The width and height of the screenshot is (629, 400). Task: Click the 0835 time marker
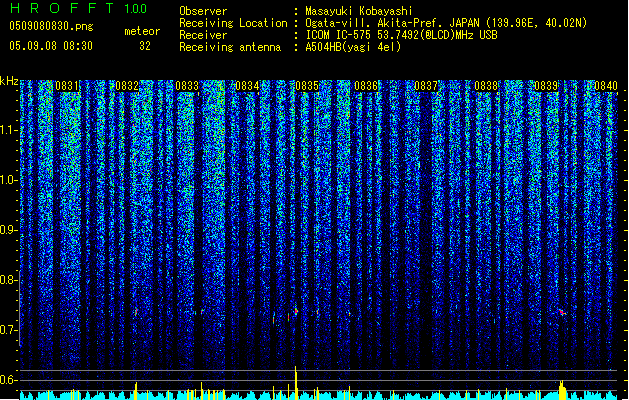pyautogui.click(x=306, y=86)
